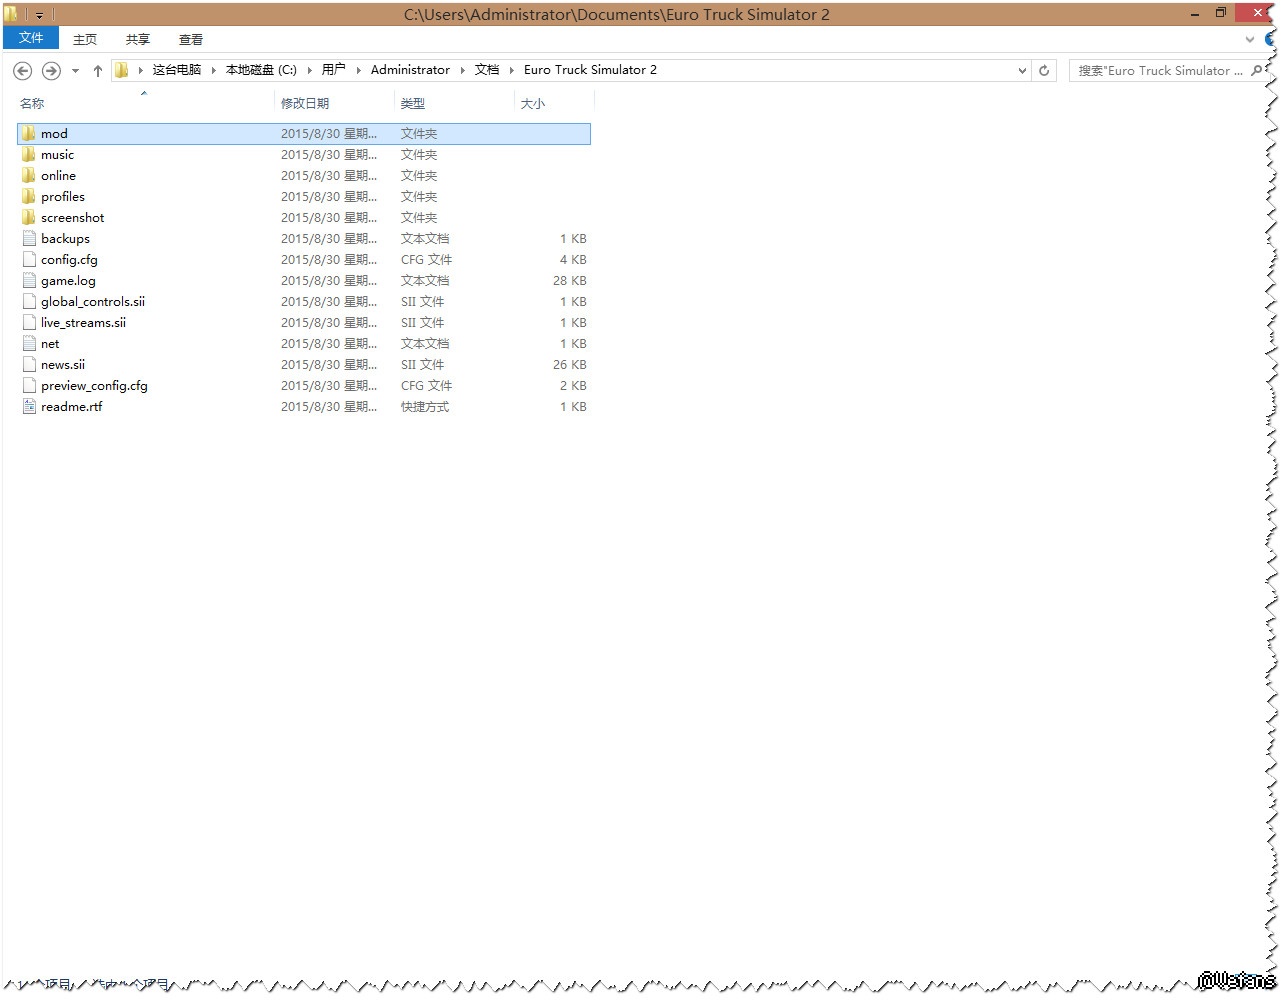Click the screenshot folder icon
This screenshot has width=1287, height=1001.
(x=29, y=218)
